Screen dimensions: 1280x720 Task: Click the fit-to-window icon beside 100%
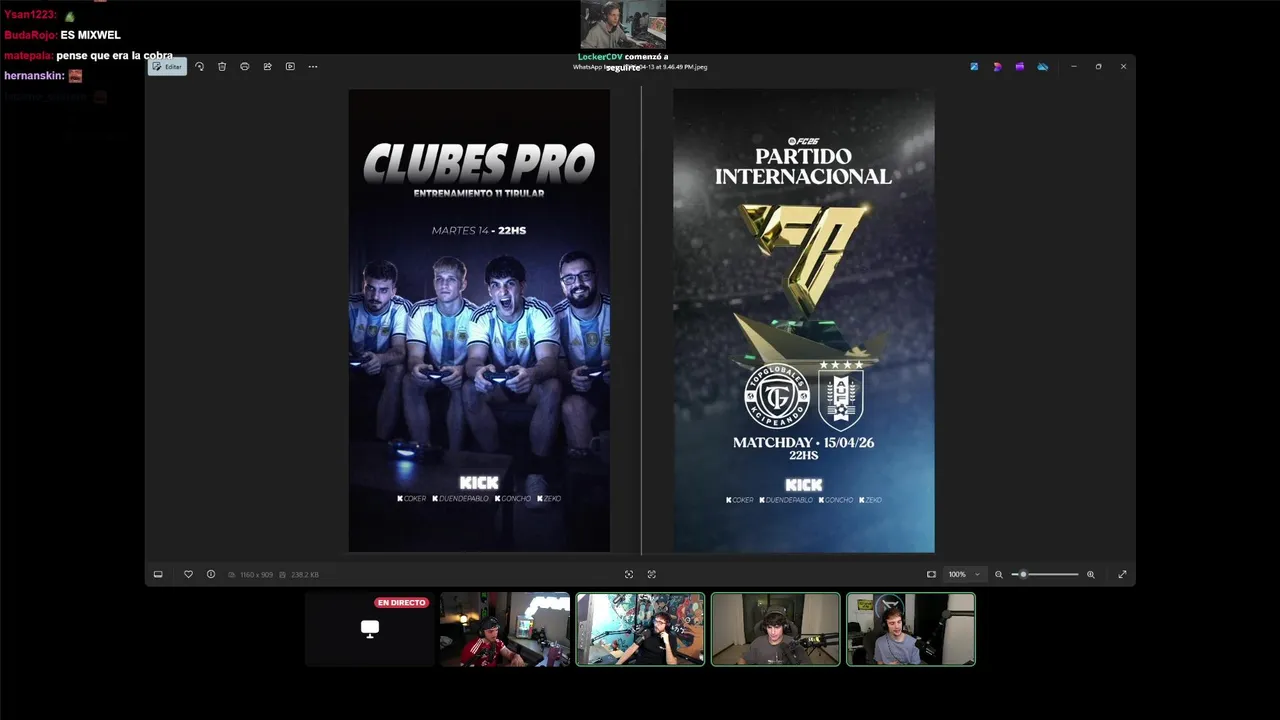931,574
